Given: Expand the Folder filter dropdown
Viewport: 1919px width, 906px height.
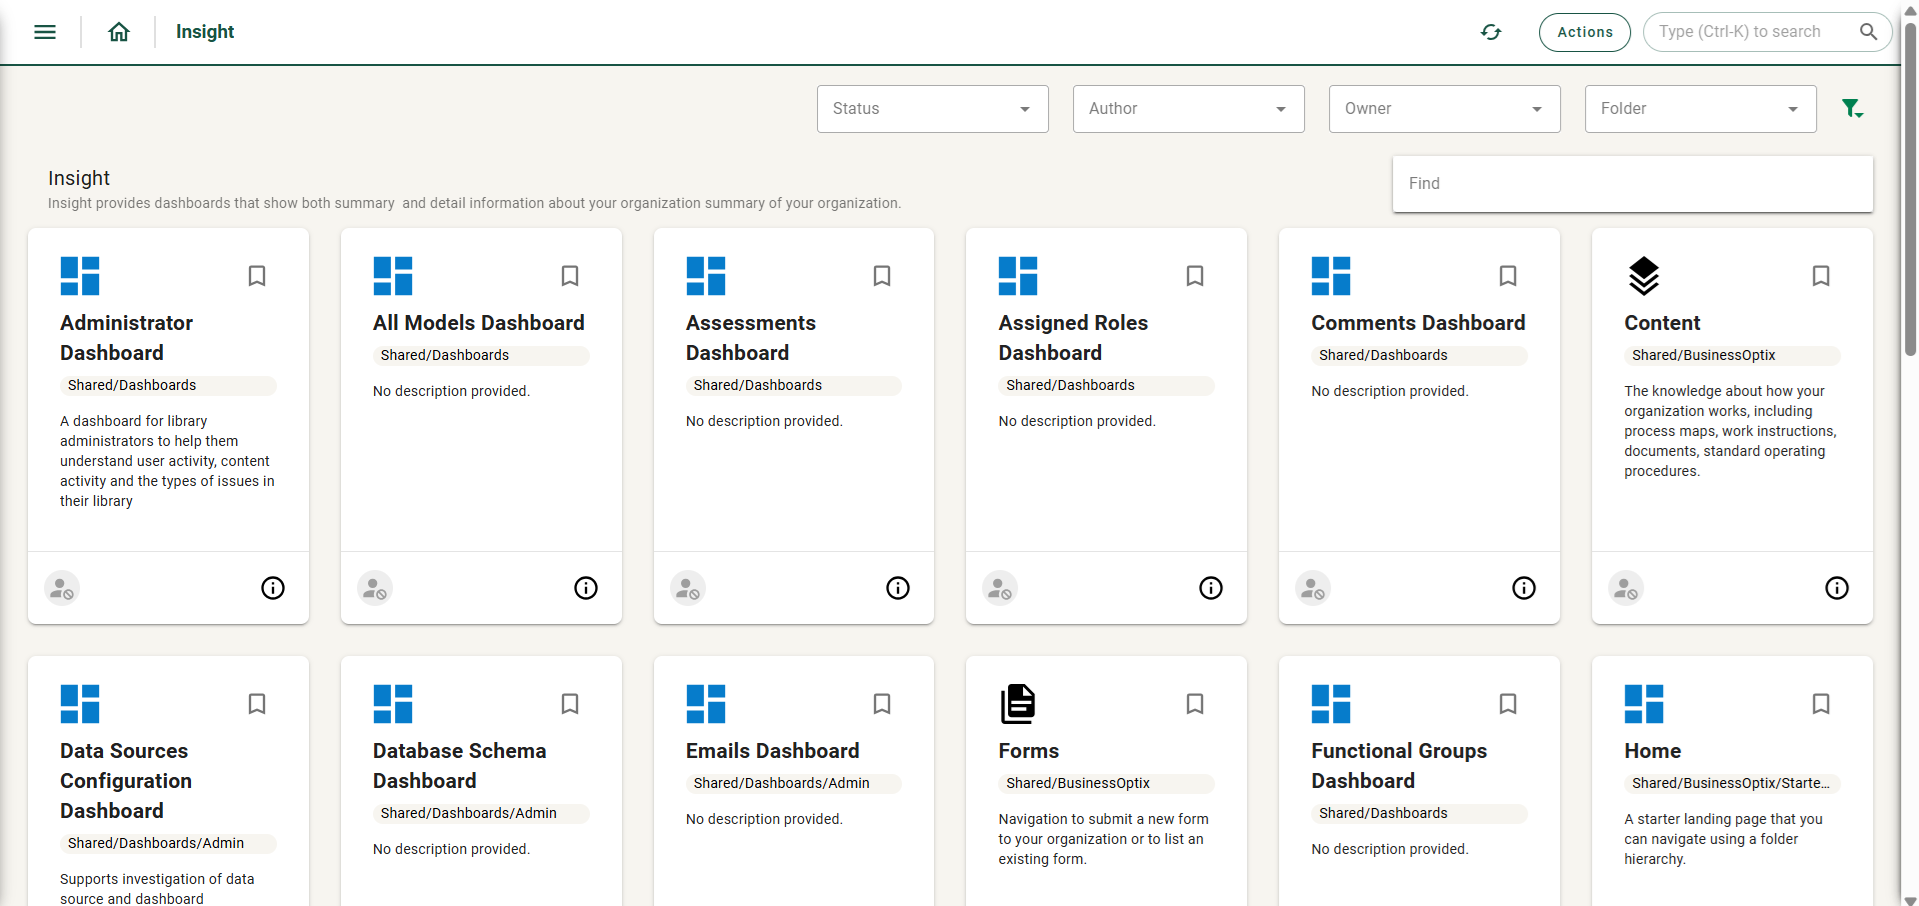Looking at the screenshot, I should click(1700, 109).
